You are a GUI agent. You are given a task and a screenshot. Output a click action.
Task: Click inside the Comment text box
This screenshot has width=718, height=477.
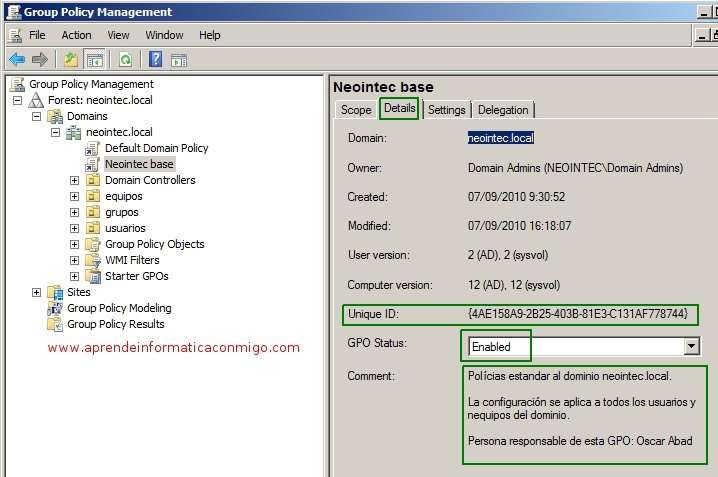point(584,415)
